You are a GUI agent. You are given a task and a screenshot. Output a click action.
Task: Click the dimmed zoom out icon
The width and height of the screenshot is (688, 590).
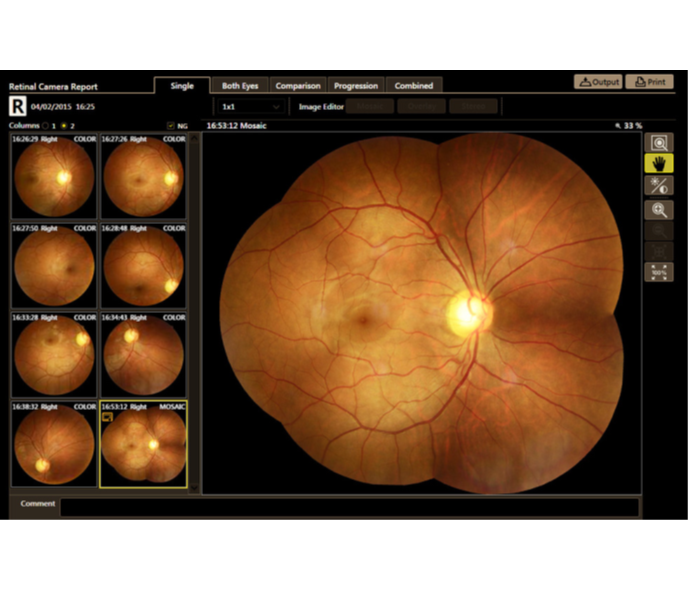point(659,231)
